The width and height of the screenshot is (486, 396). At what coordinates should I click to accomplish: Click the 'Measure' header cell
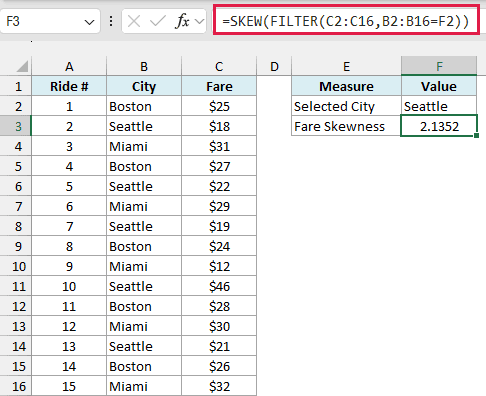[346, 86]
